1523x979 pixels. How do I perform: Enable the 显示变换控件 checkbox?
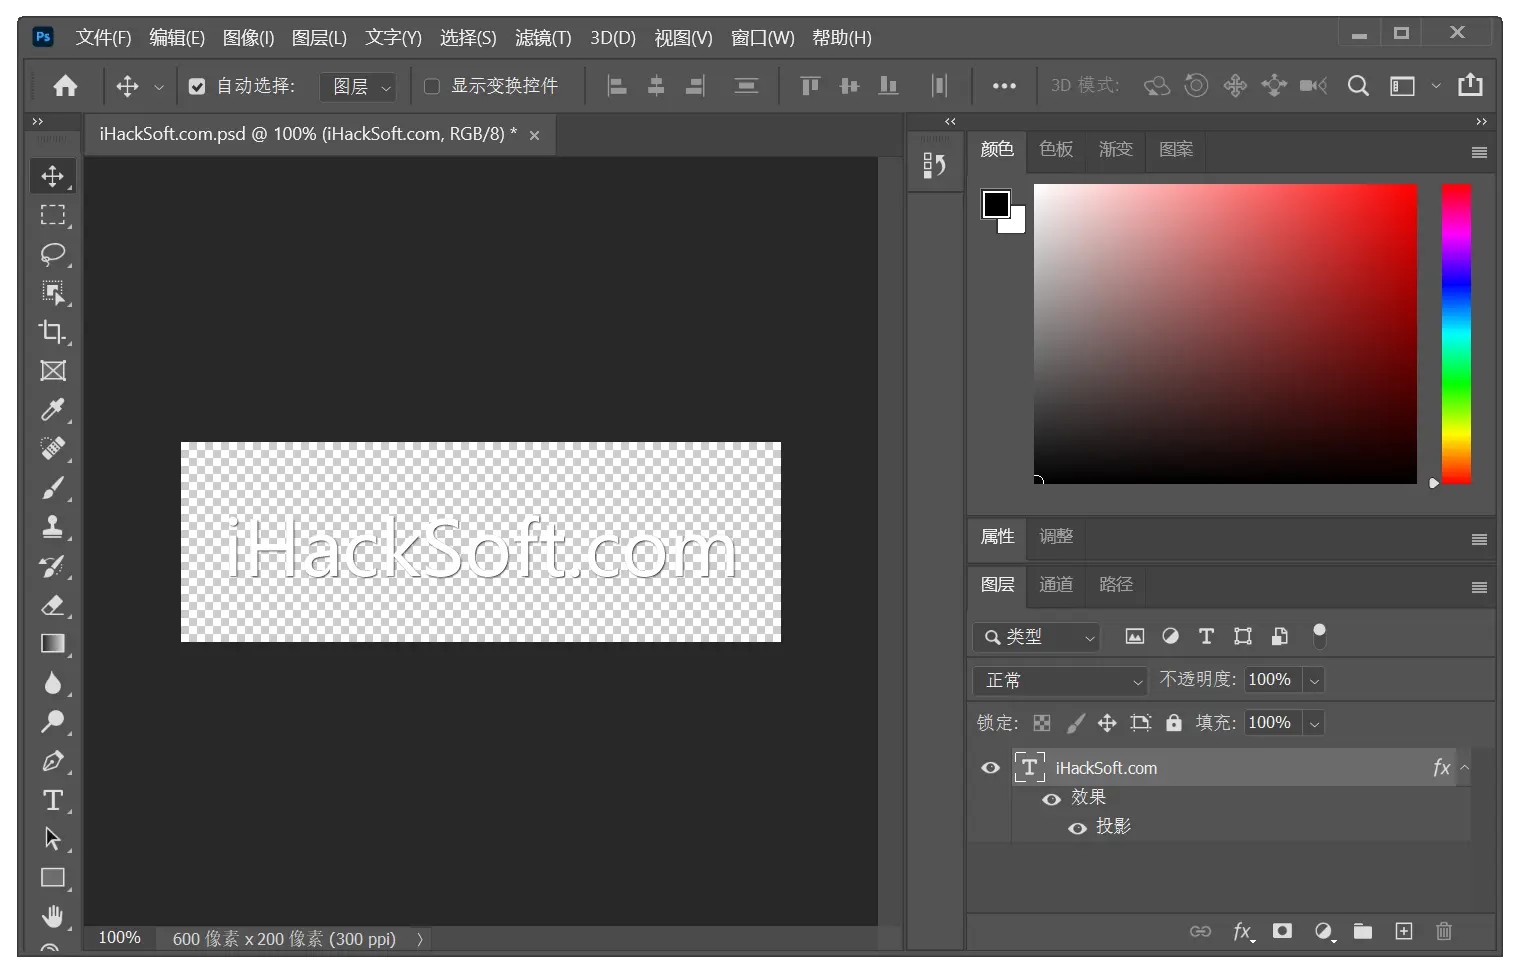[x=432, y=86]
